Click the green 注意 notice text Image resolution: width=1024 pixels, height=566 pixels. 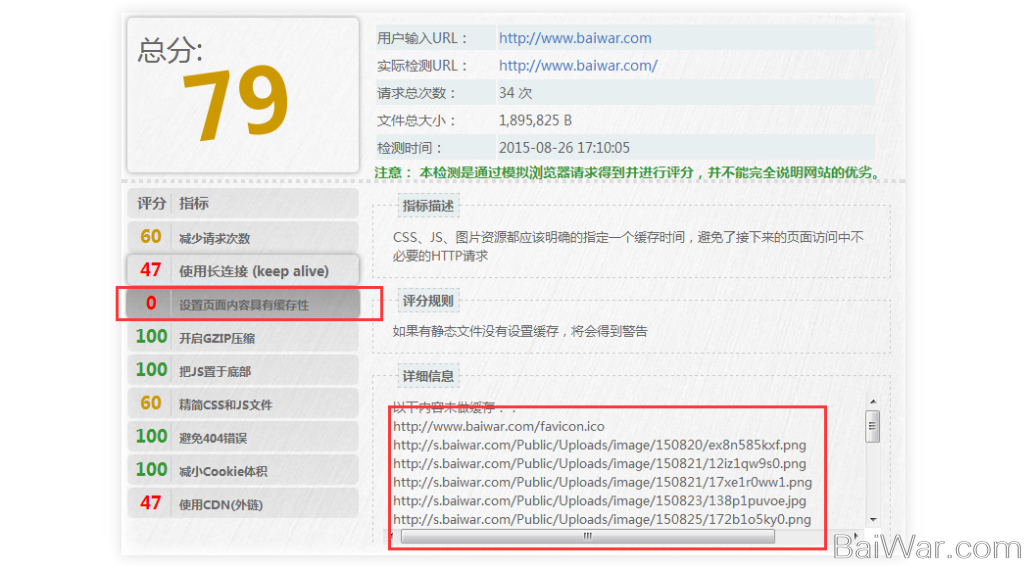[629, 172]
